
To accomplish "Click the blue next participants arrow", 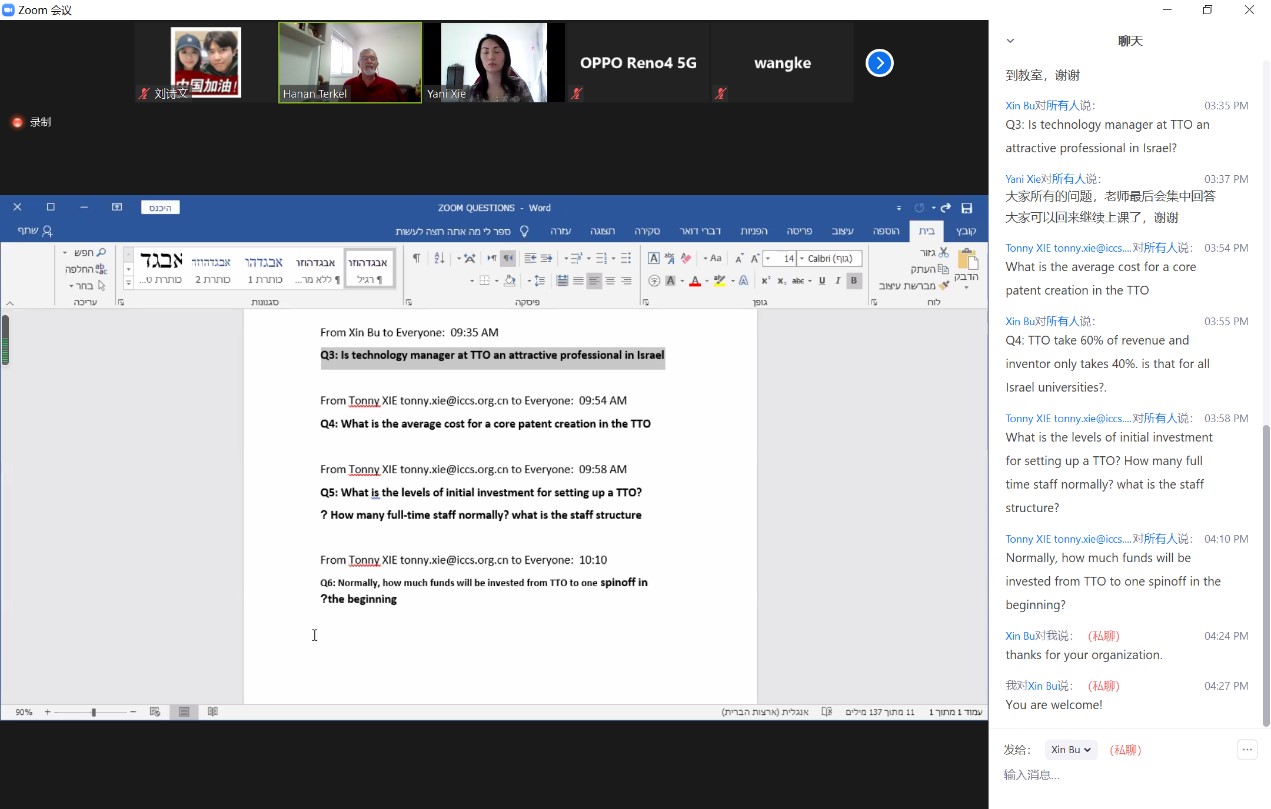I will pos(879,63).
